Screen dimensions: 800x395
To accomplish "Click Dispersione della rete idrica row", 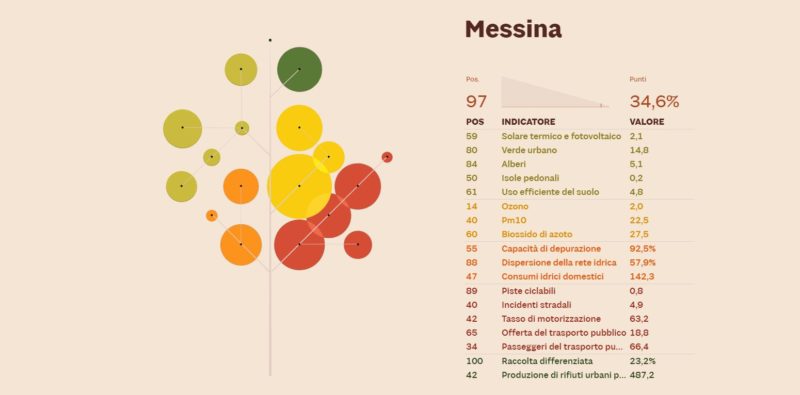I will [x=580, y=262].
